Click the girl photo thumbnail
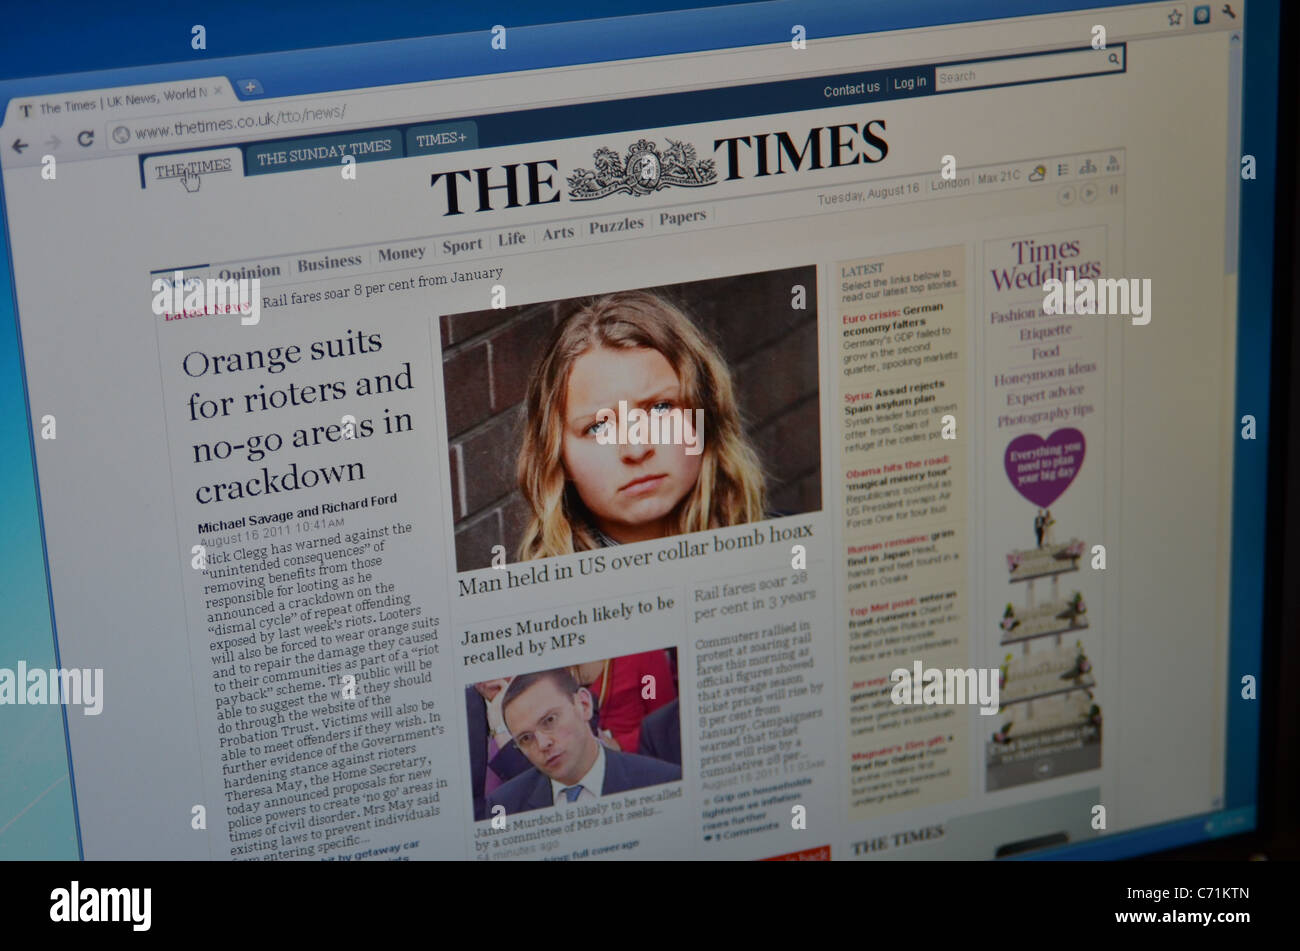The image size is (1300, 951). pos(632,415)
